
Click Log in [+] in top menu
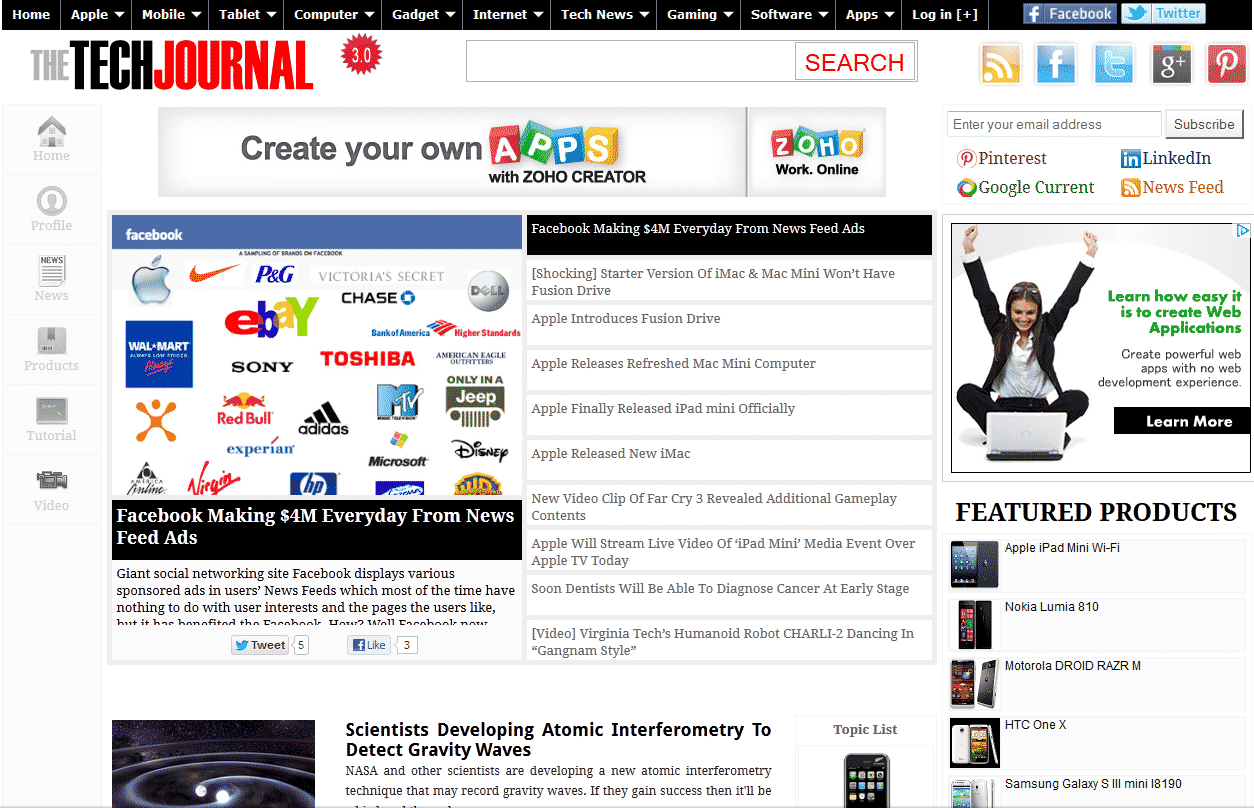point(945,14)
